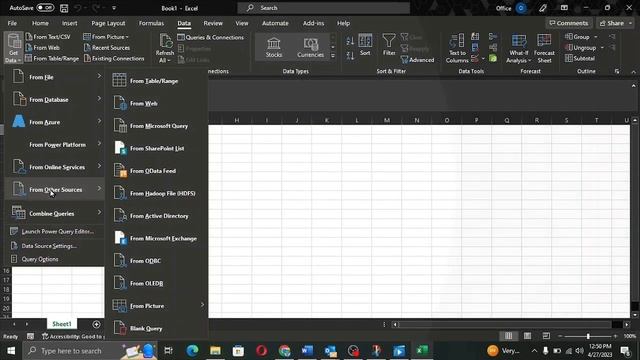The image size is (640, 360).
Task: Click Forecast Sheet button
Action: pos(544,49)
